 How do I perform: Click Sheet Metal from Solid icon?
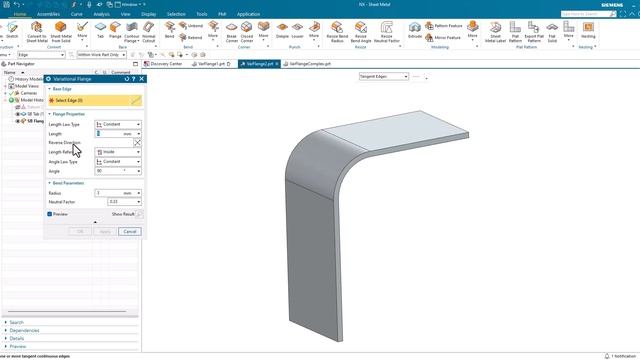click(61, 32)
